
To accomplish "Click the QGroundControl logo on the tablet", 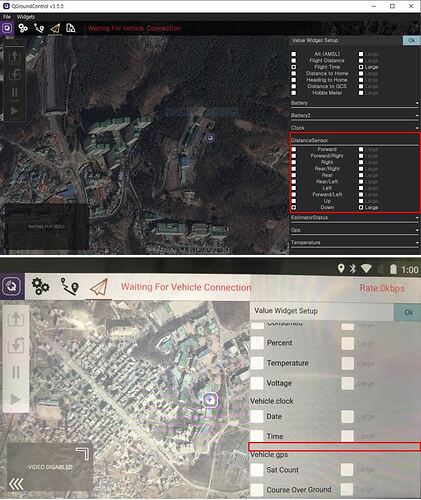I will (12, 286).
